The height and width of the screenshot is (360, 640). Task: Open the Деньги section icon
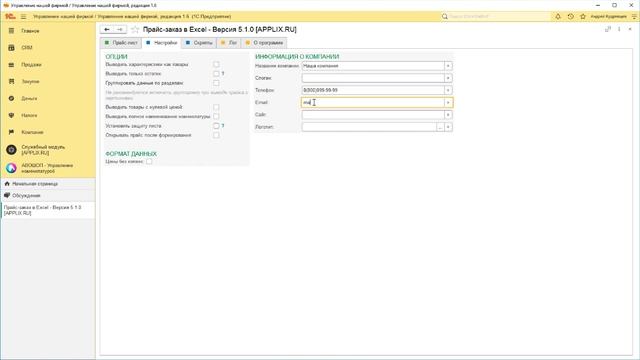tap(11, 98)
